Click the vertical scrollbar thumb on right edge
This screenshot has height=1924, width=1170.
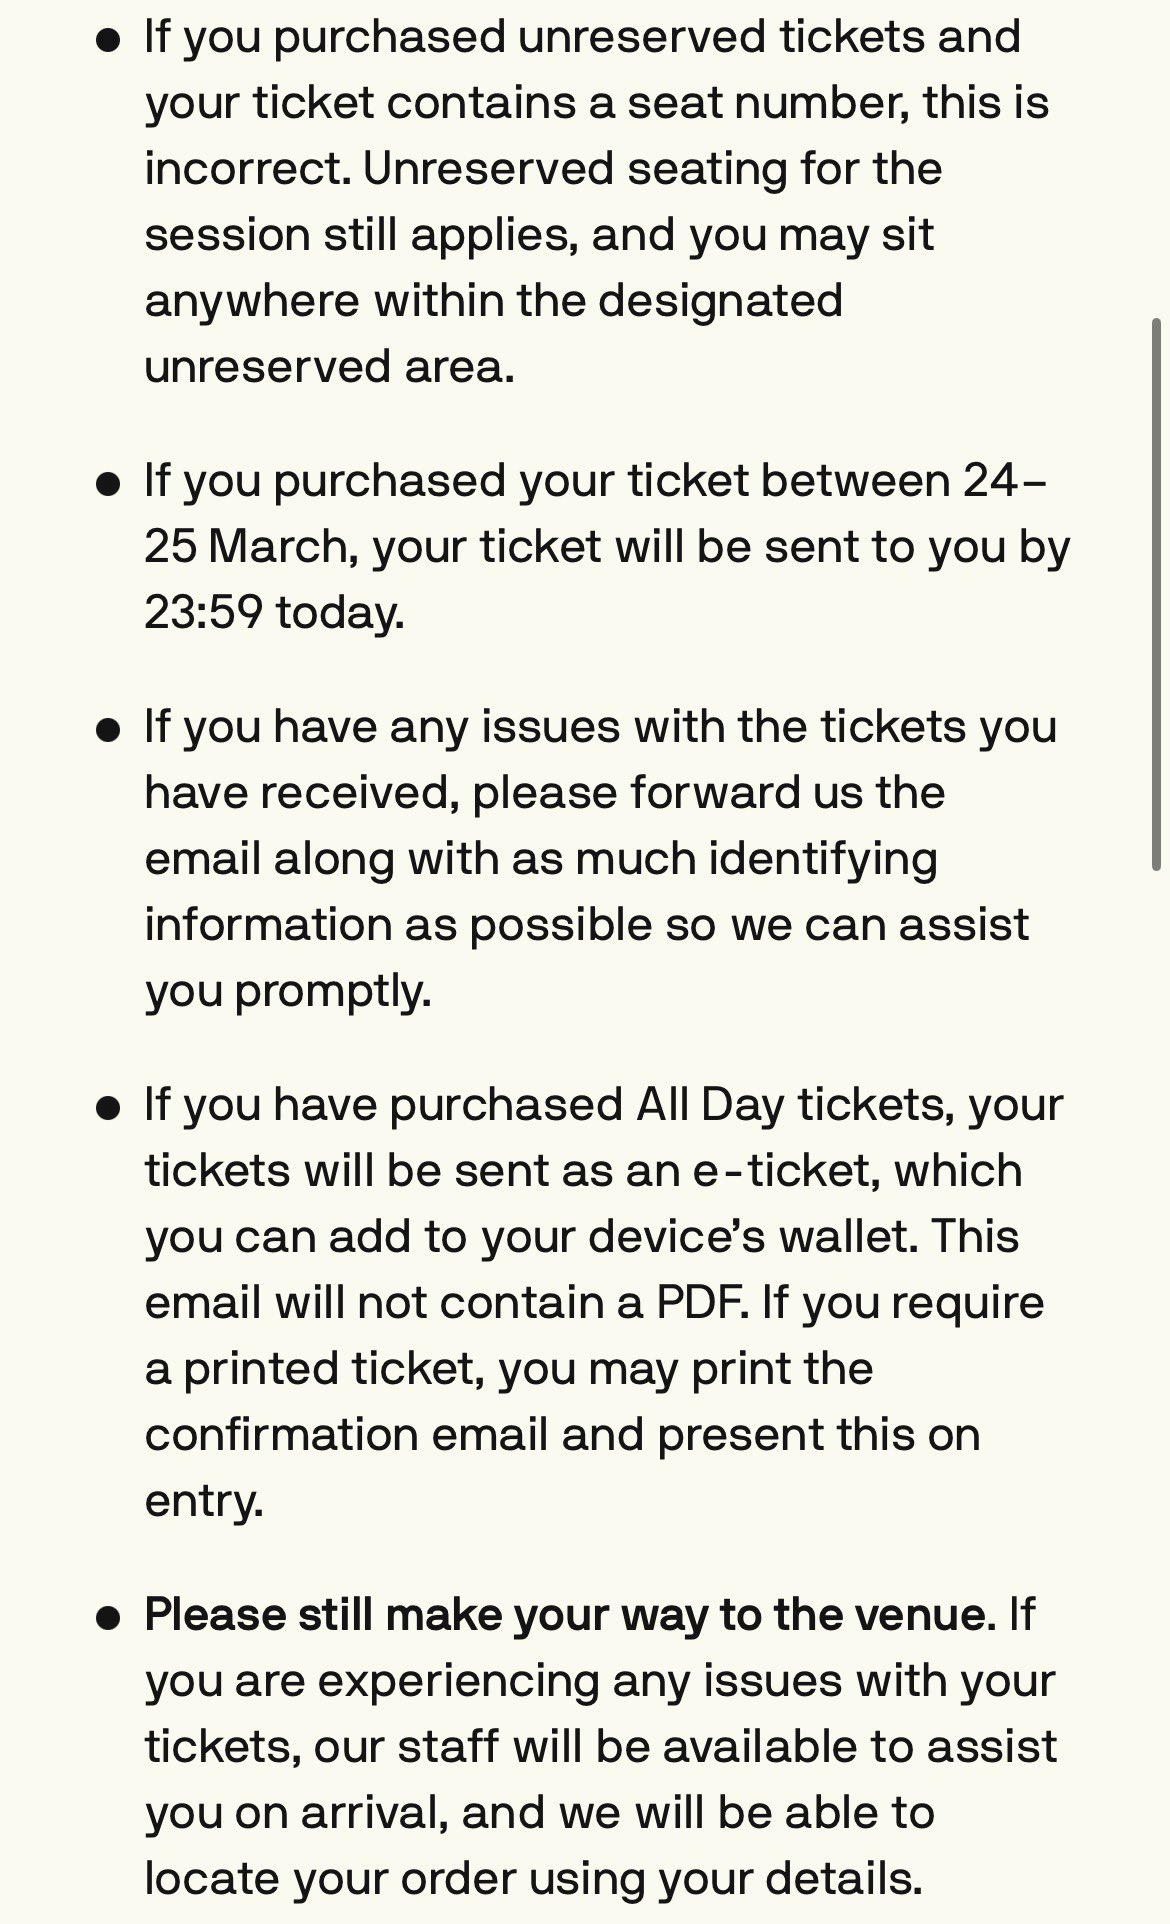click(x=1157, y=595)
